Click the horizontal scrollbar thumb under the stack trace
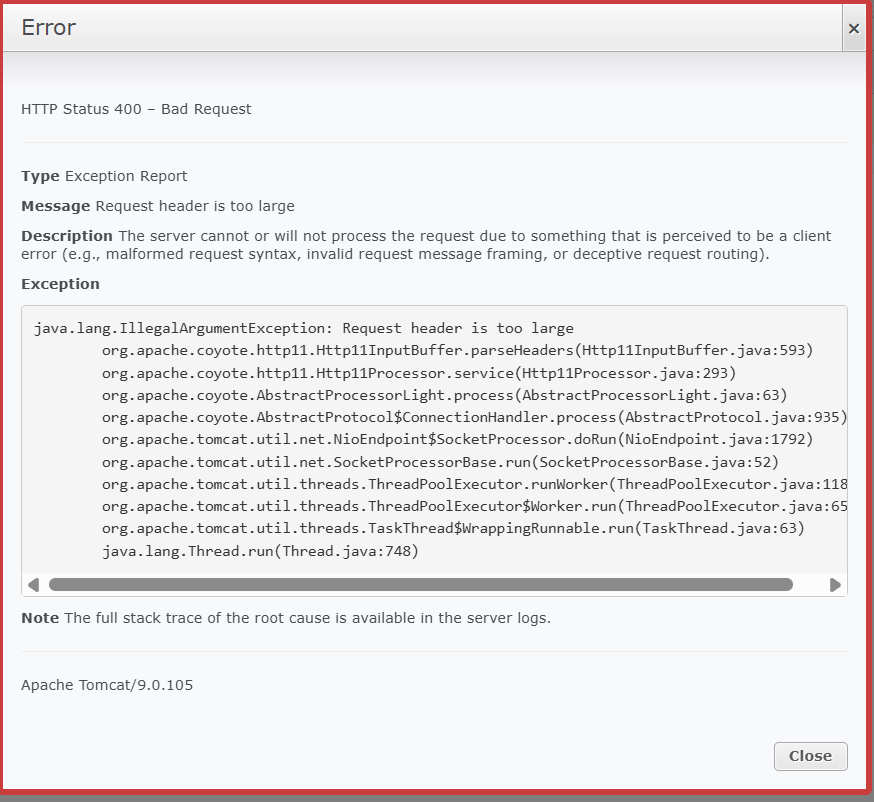Image resolution: width=874 pixels, height=802 pixels. click(x=420, y=585)
